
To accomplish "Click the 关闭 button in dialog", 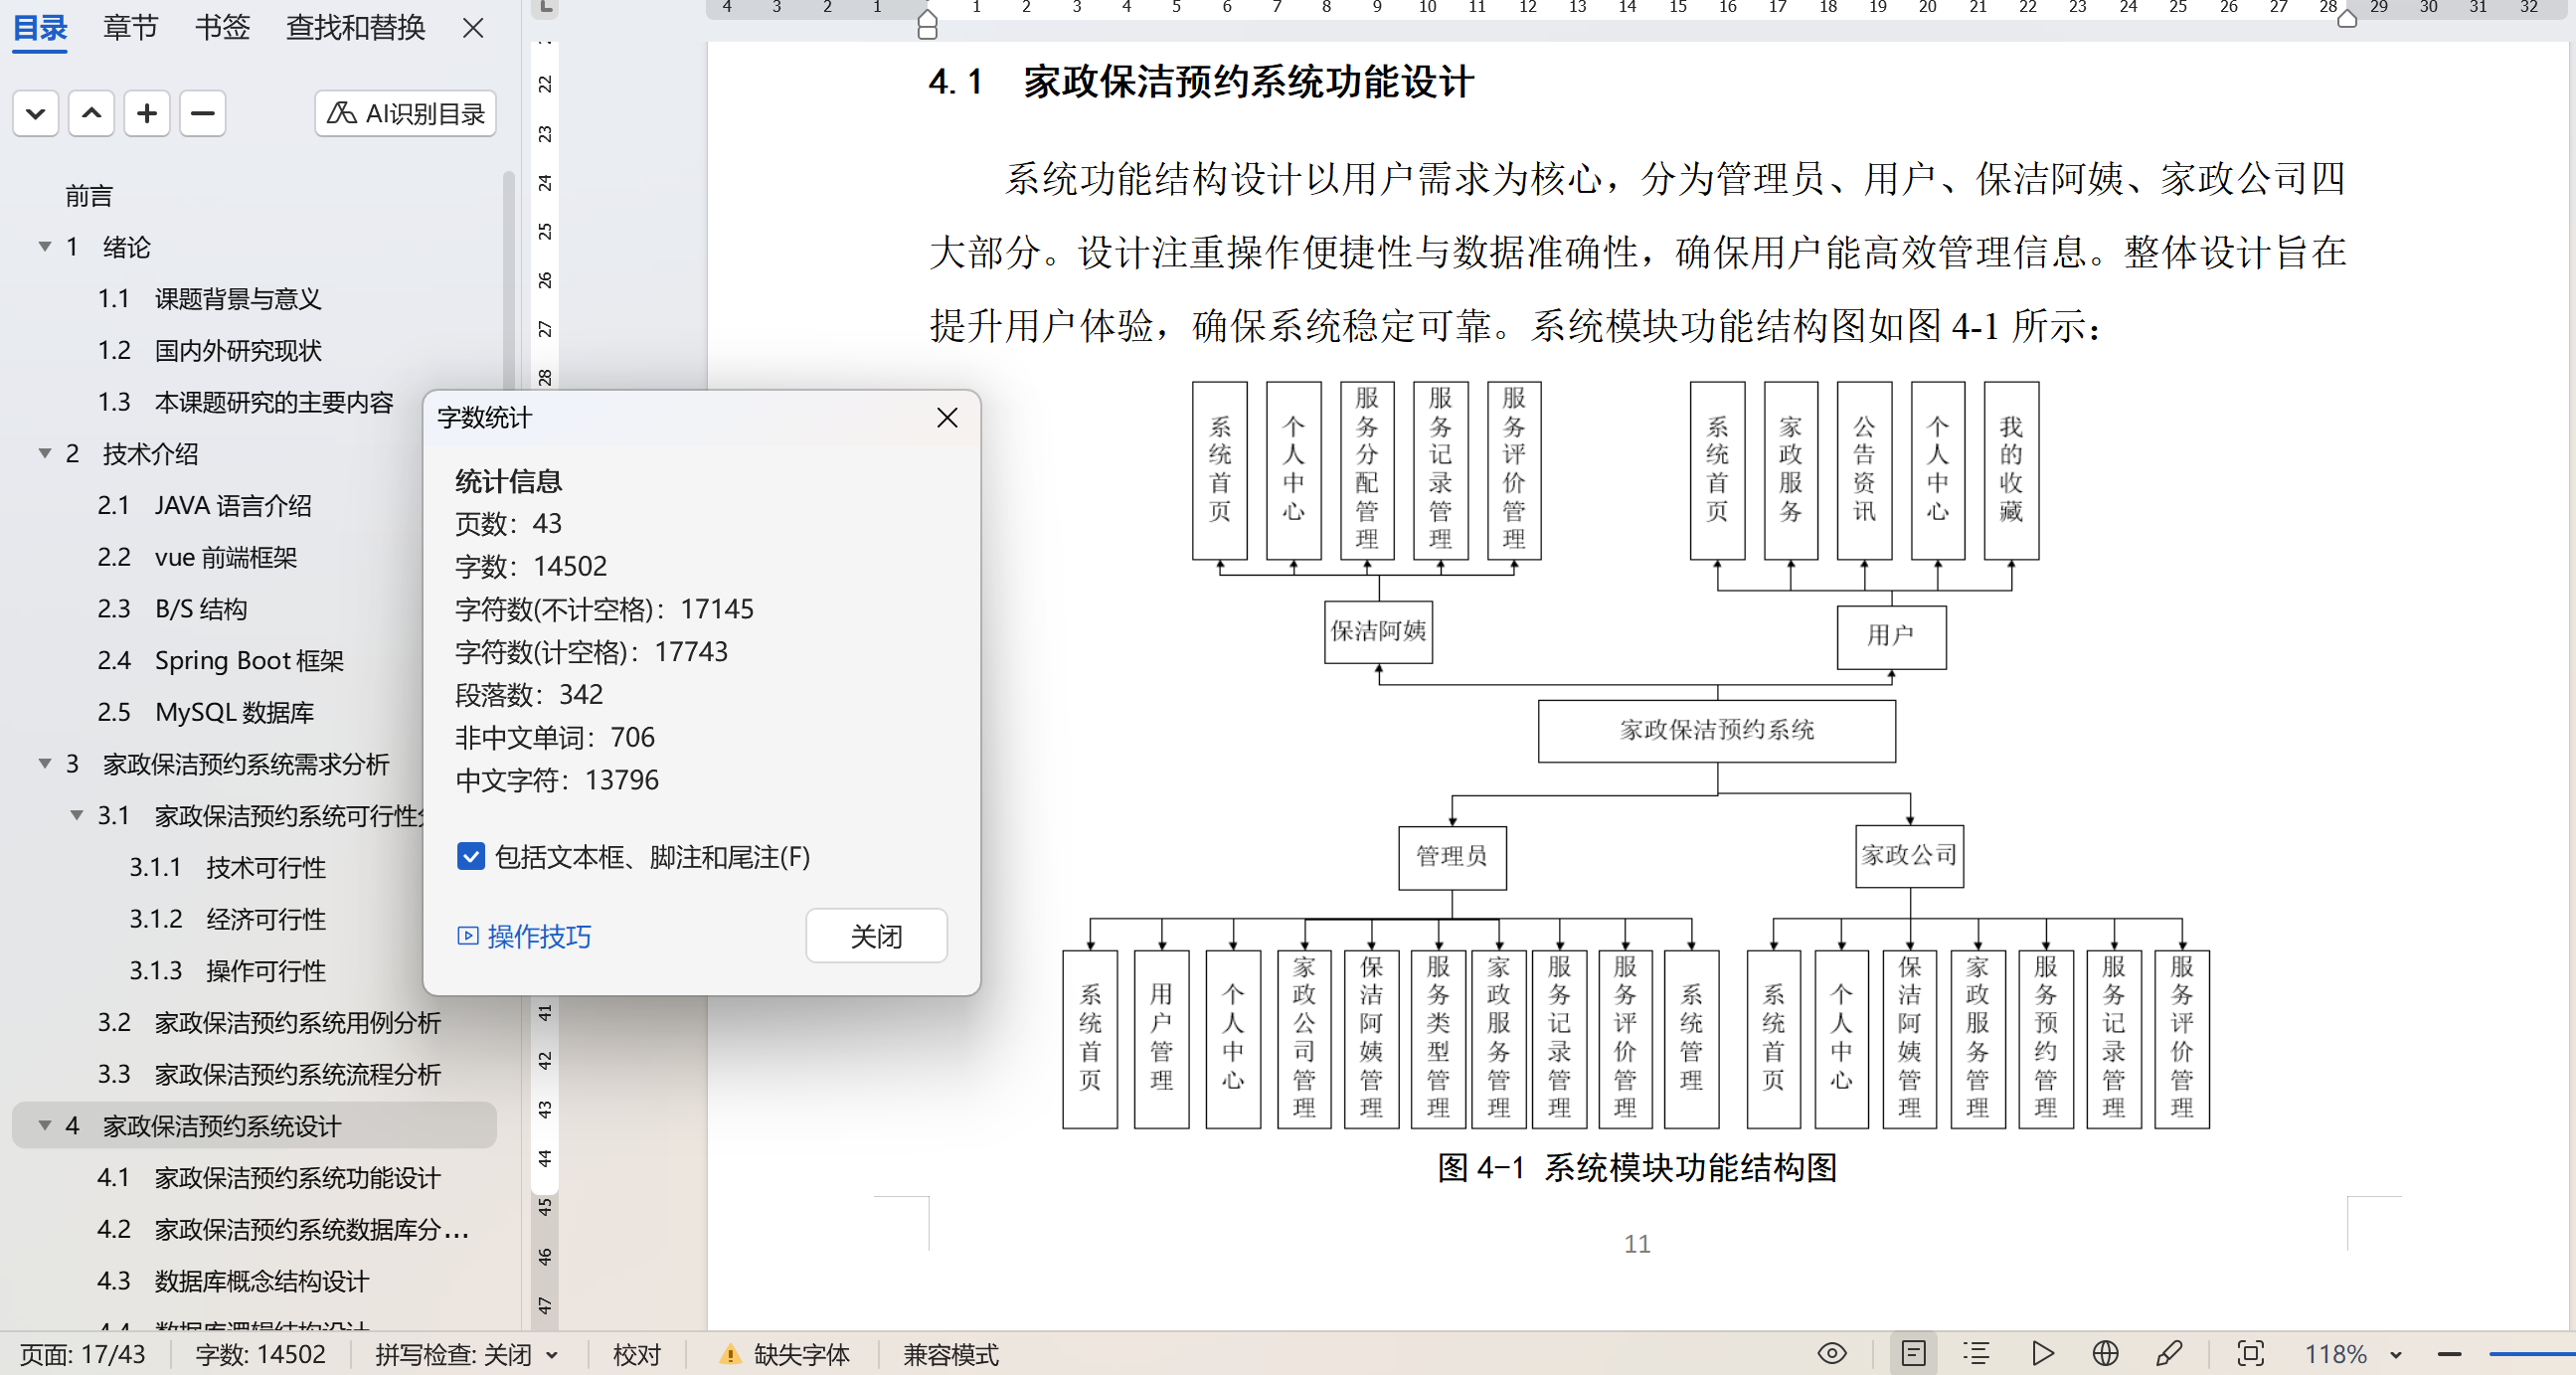I will pos(876,936).
